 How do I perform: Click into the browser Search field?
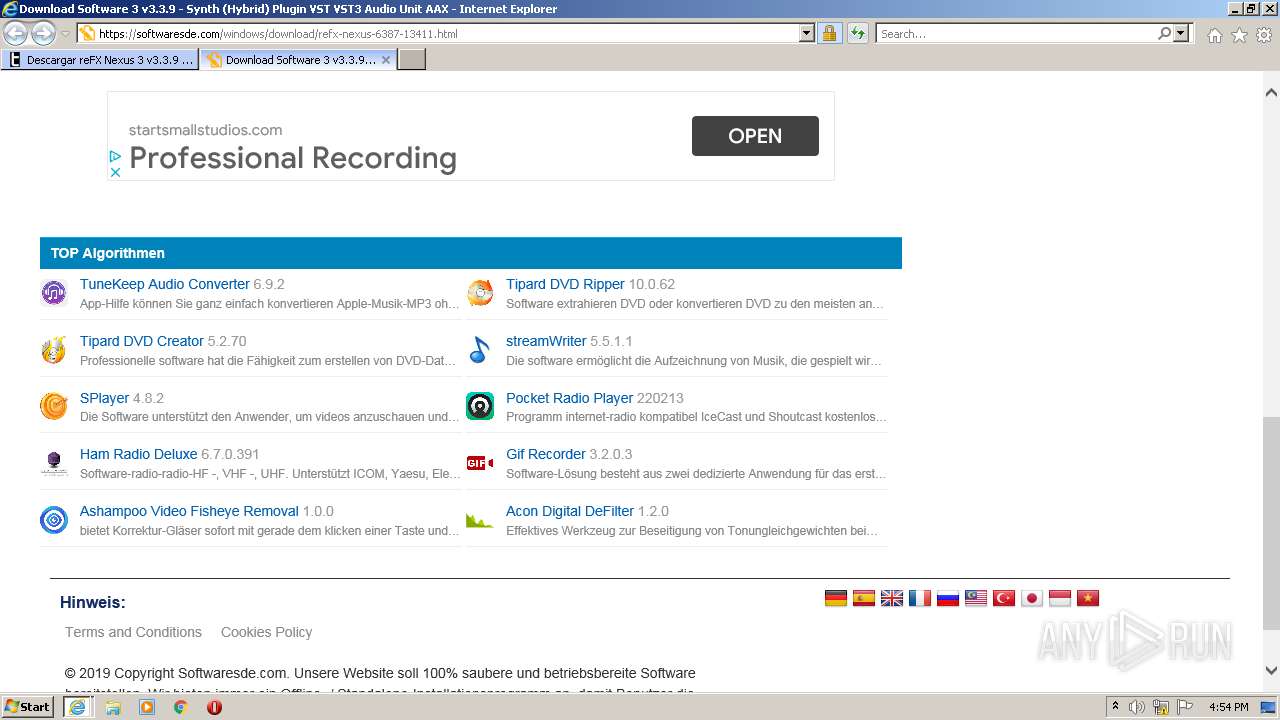[1016, 33]
